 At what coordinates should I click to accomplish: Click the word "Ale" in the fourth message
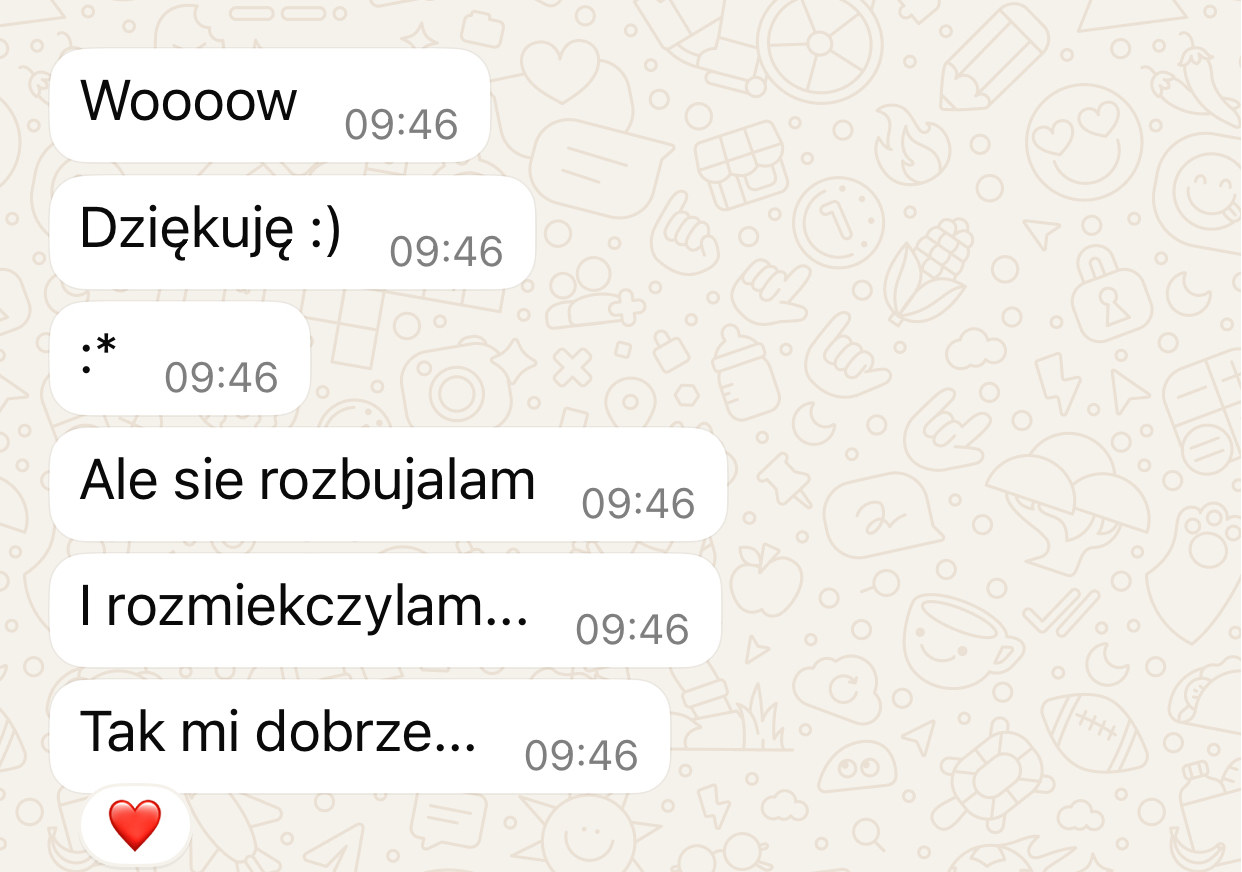pos(118,481)
